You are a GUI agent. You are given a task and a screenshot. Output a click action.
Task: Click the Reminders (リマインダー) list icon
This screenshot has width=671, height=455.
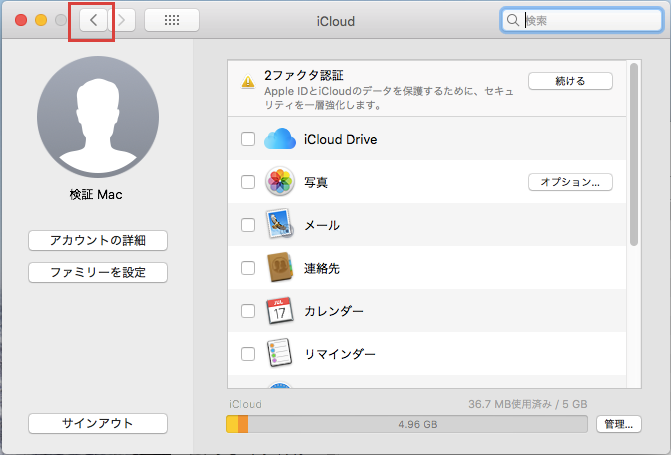[280, 353]
